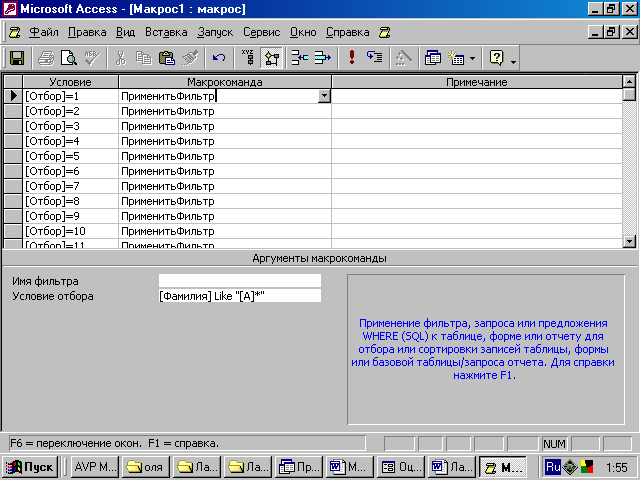Switch to the оля folder taskbar button
640x480 pixels.
(x=146, y=467)
